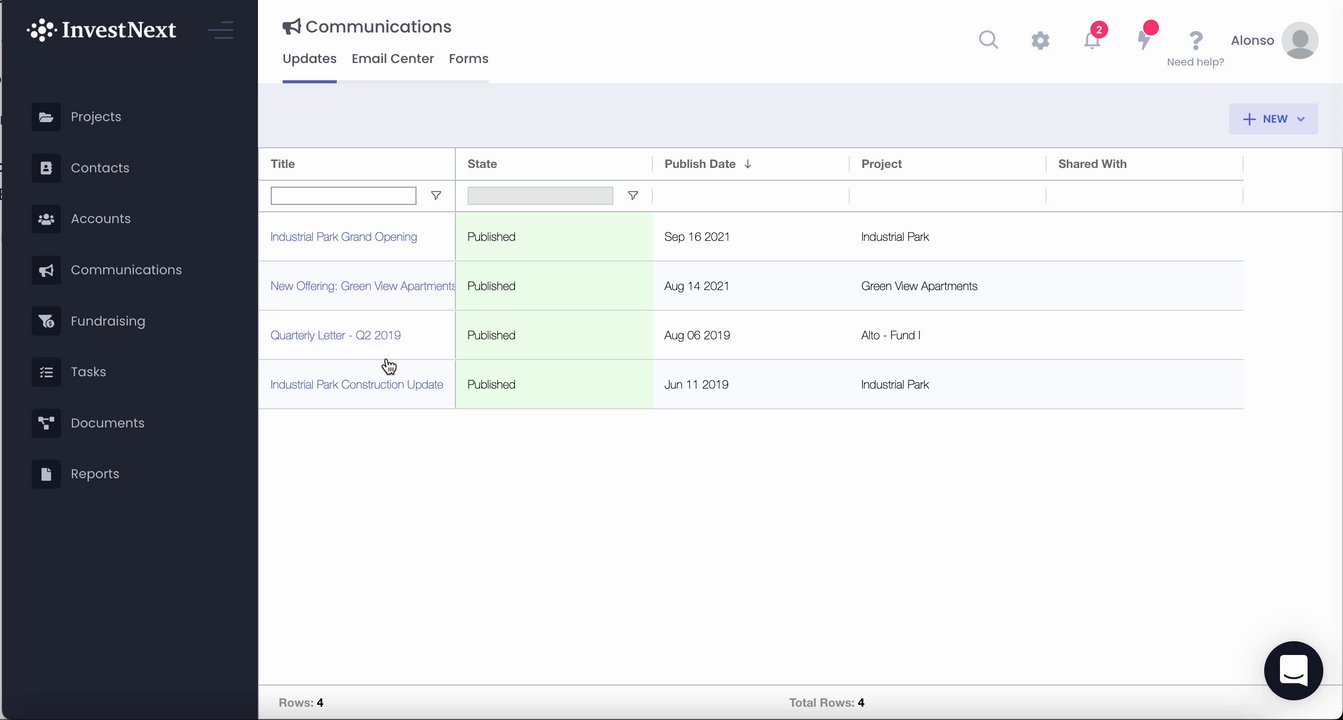Screen dimensions: 1343x720
Task: Open the Need help question mark
Action: pos(1195,41)
